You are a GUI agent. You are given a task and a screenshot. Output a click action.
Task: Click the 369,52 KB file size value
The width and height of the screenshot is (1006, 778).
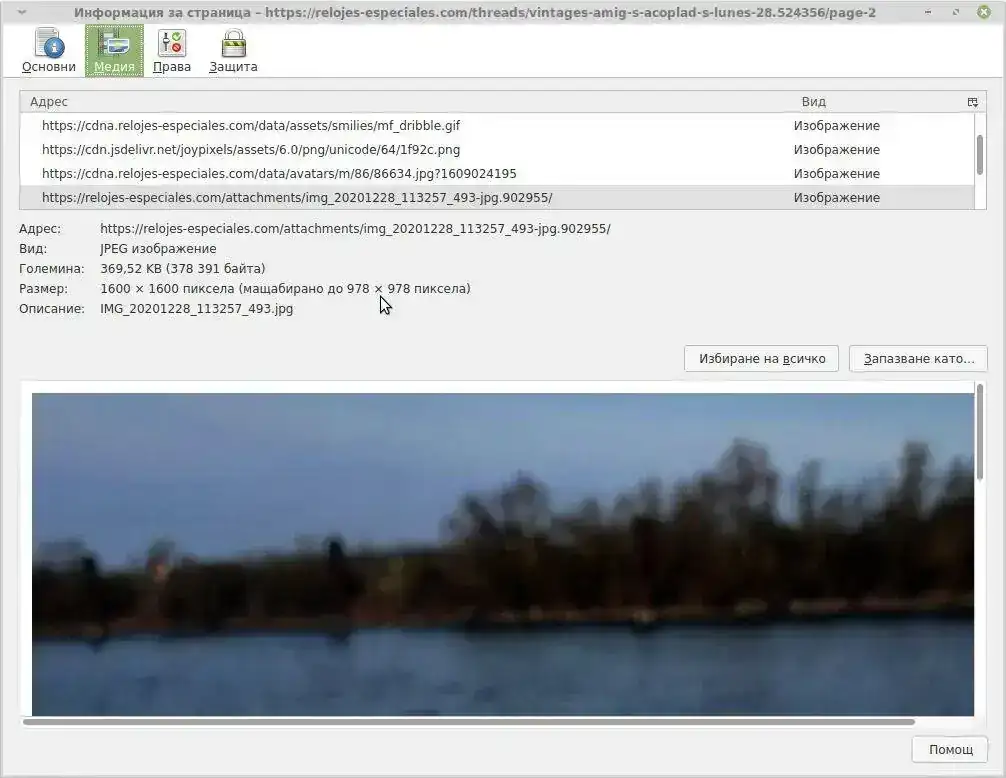click(182, 268)
